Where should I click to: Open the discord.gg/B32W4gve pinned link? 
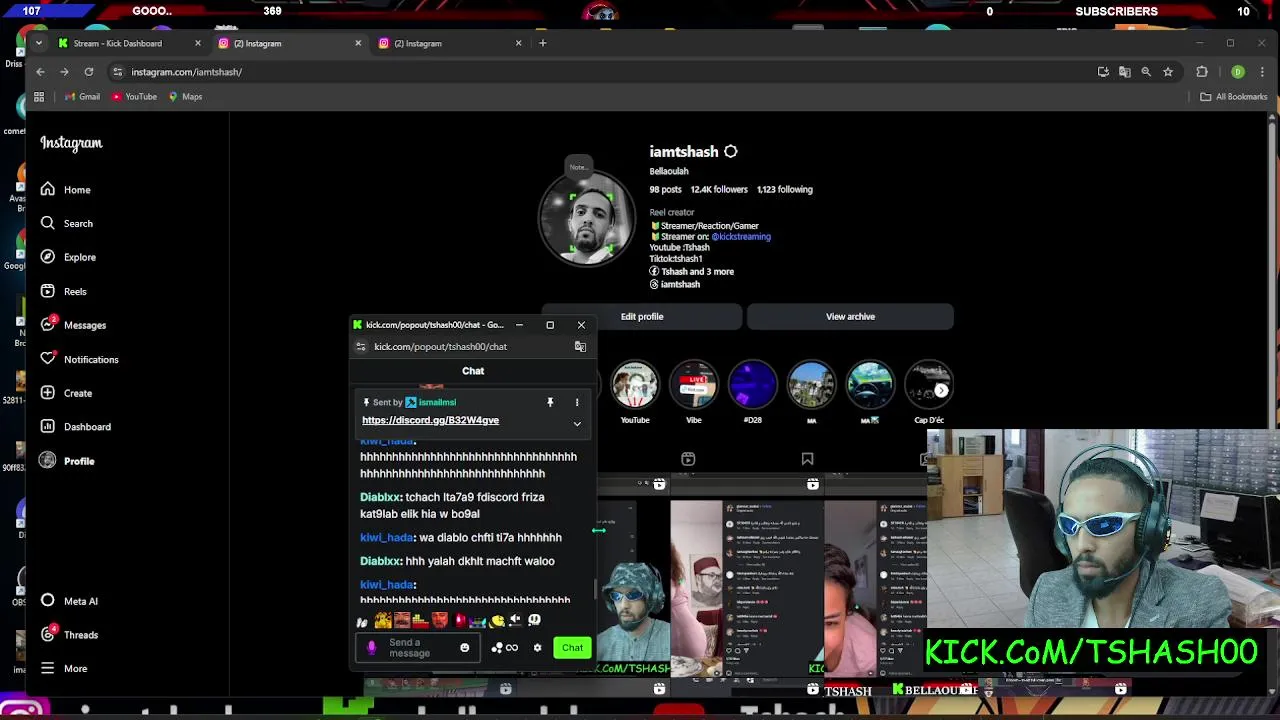(x=430, y=421)
